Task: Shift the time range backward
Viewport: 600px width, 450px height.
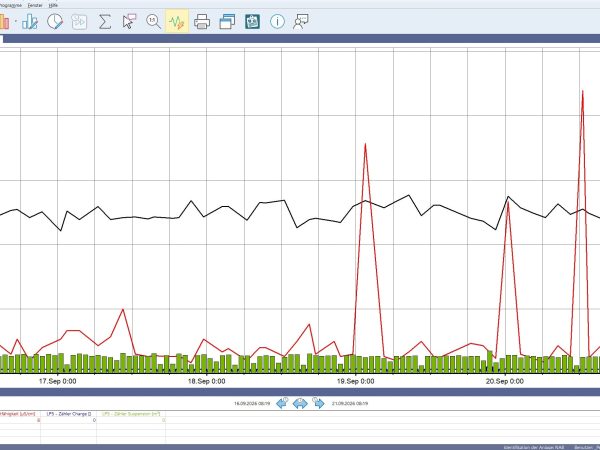Action: click(282, 403)
